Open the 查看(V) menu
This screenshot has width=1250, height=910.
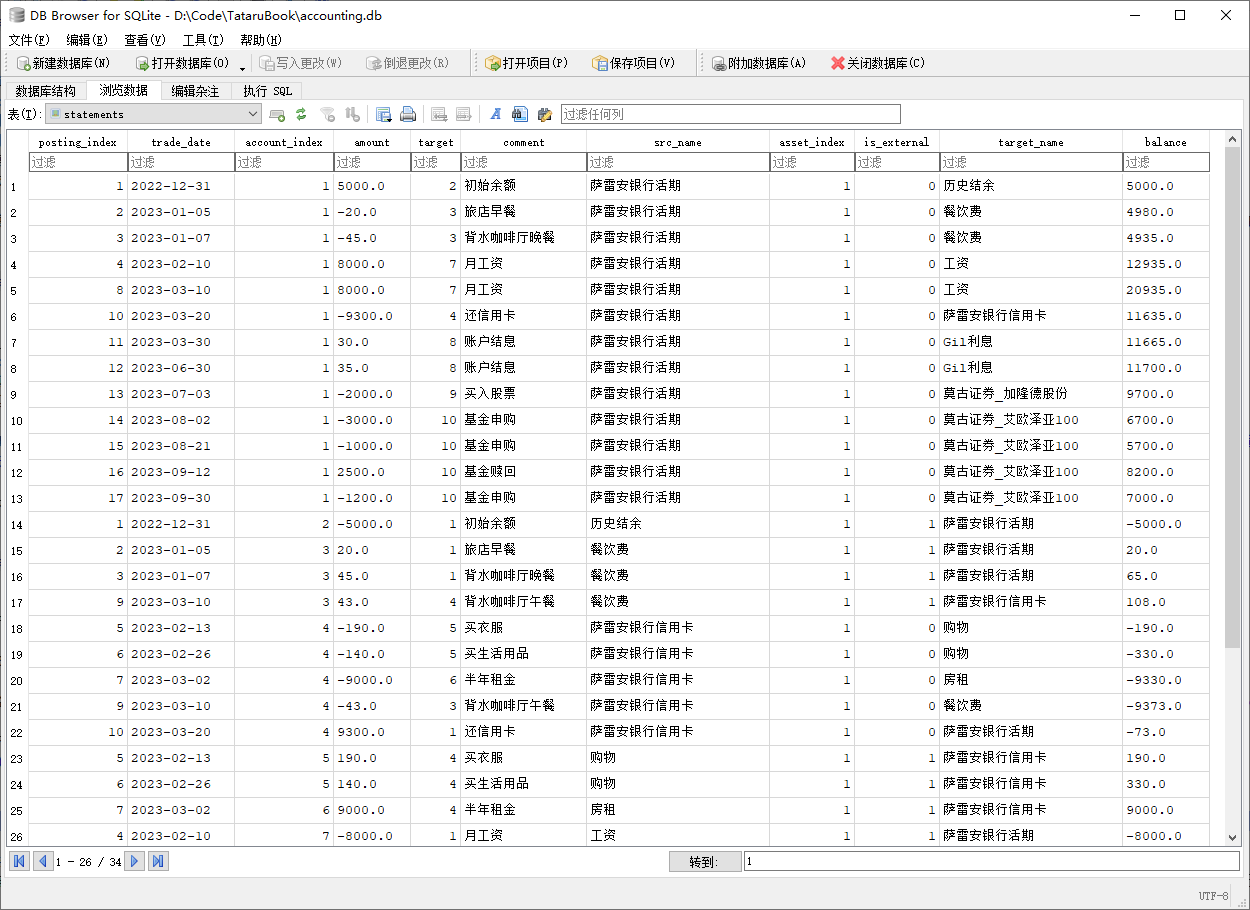pos(145,40)
